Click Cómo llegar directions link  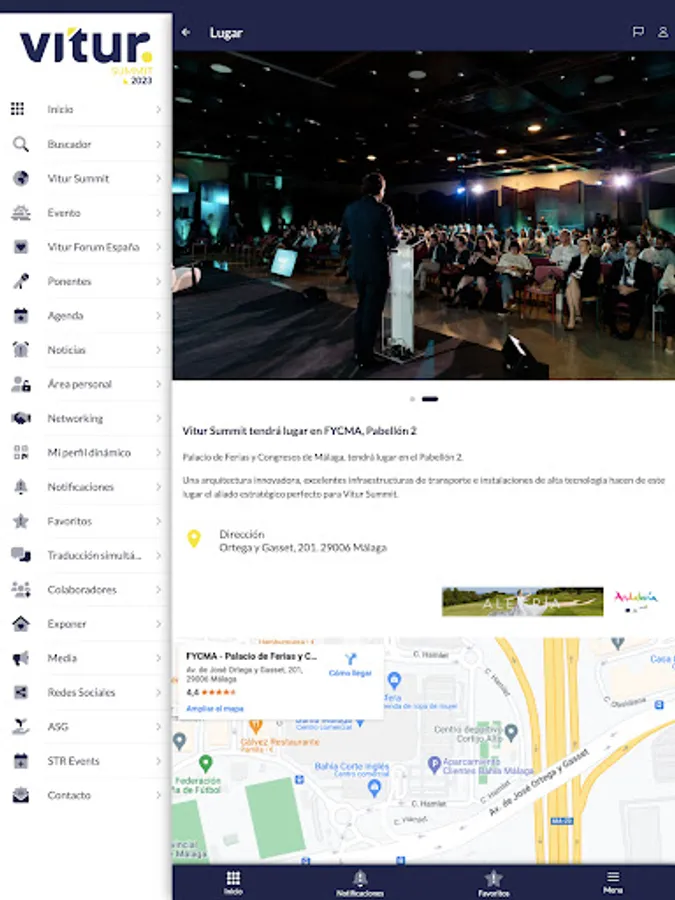tap(350, 665)
